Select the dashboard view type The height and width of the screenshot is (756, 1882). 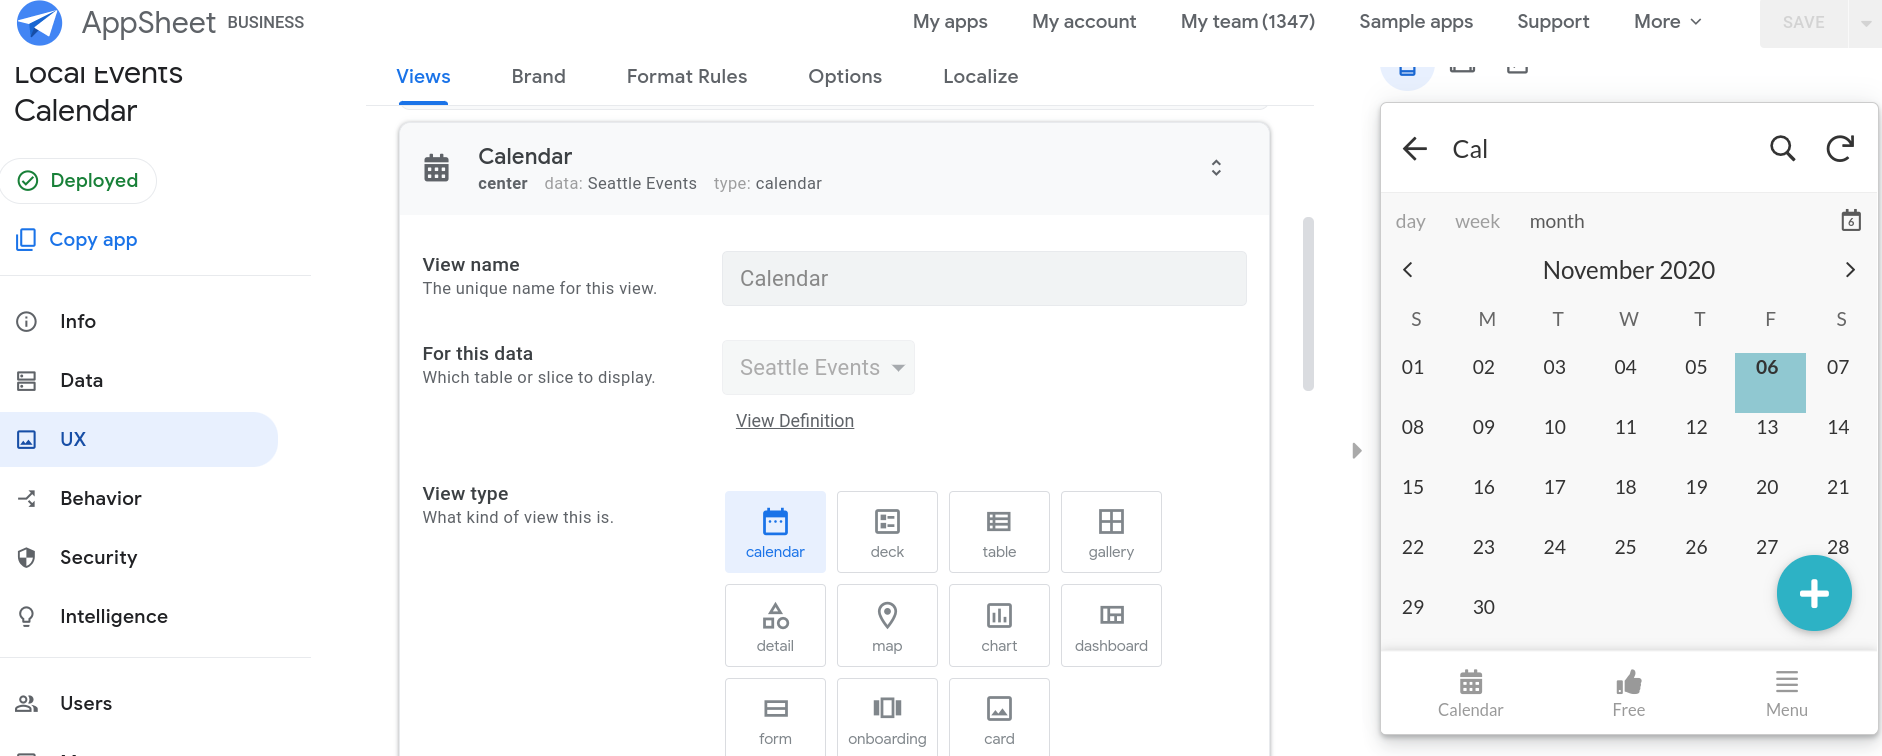[1111, 626]
